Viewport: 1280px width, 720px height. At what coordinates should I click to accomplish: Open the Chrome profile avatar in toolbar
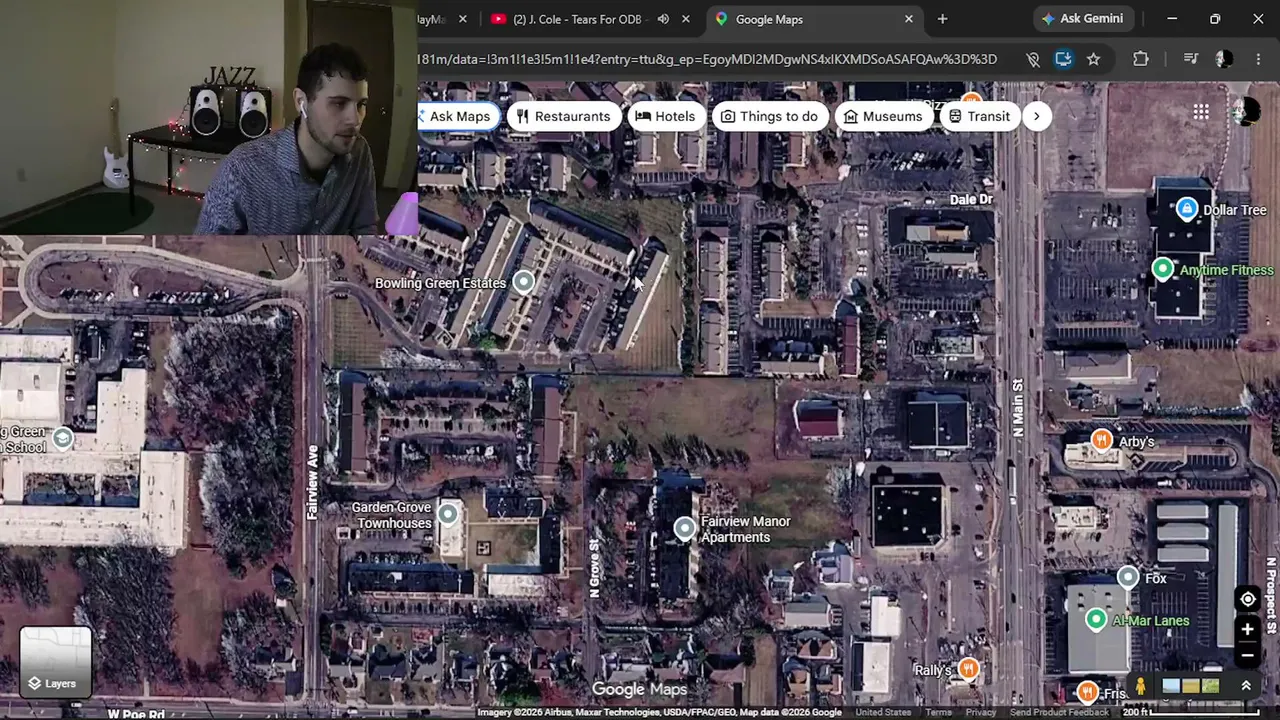click(1224, 59)
